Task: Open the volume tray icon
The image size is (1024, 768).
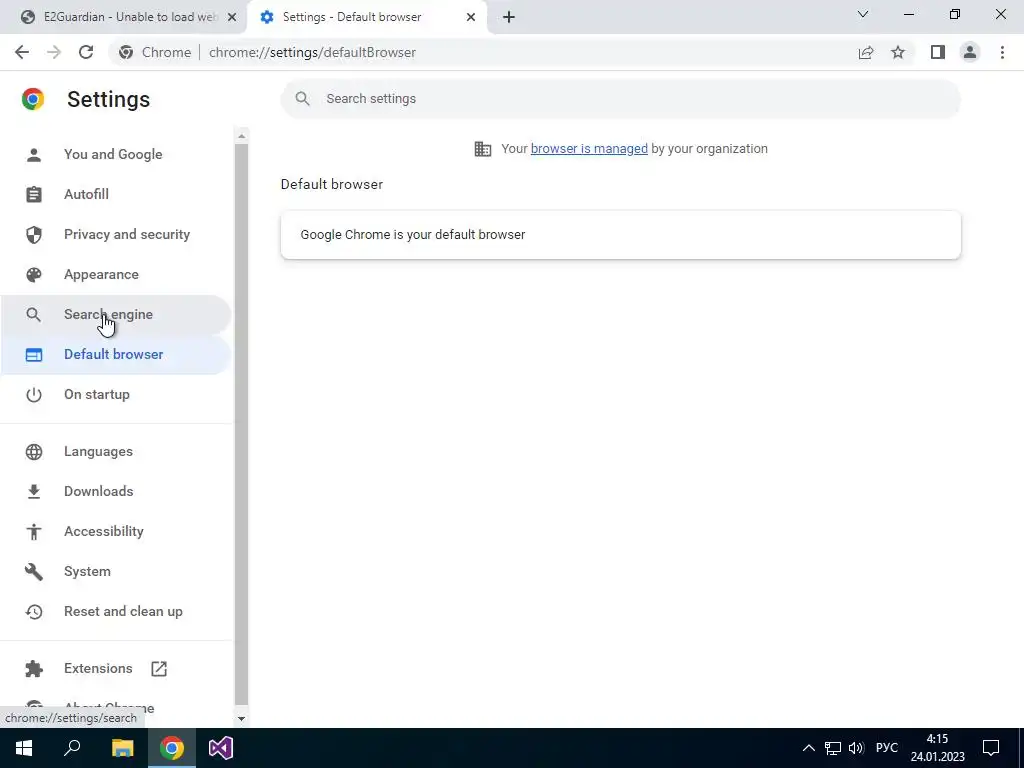Action: (x=856, y=748)
